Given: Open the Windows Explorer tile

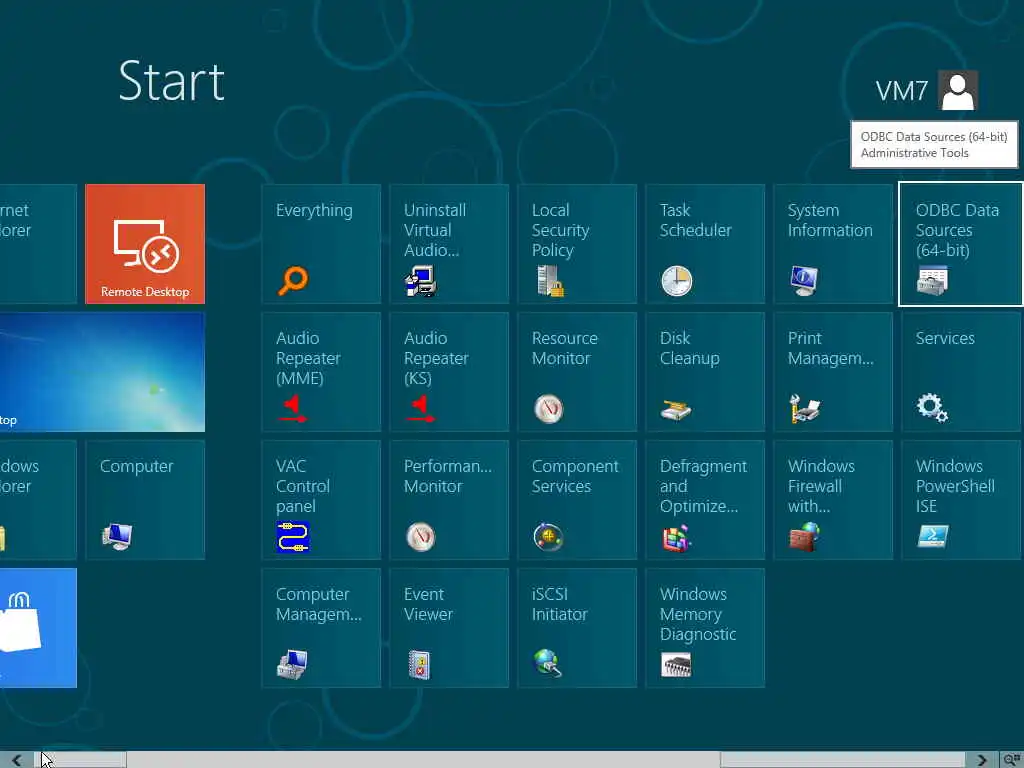Looking at the screenshot, I should [38, 500].
